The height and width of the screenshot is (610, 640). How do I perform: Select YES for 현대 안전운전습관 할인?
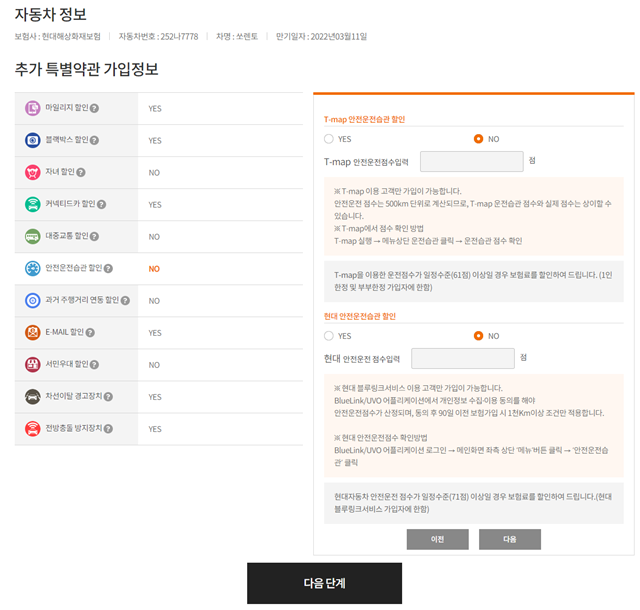point(329,336)
